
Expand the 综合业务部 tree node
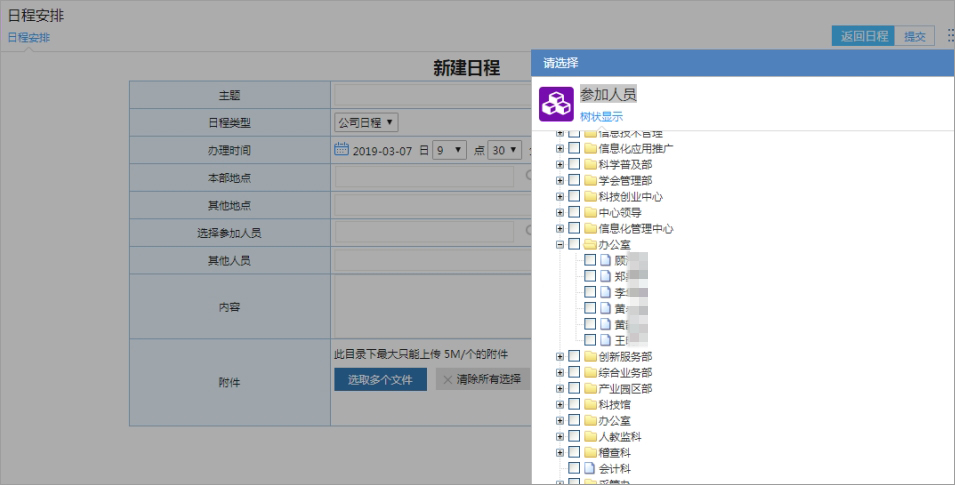tap(560, 372)
